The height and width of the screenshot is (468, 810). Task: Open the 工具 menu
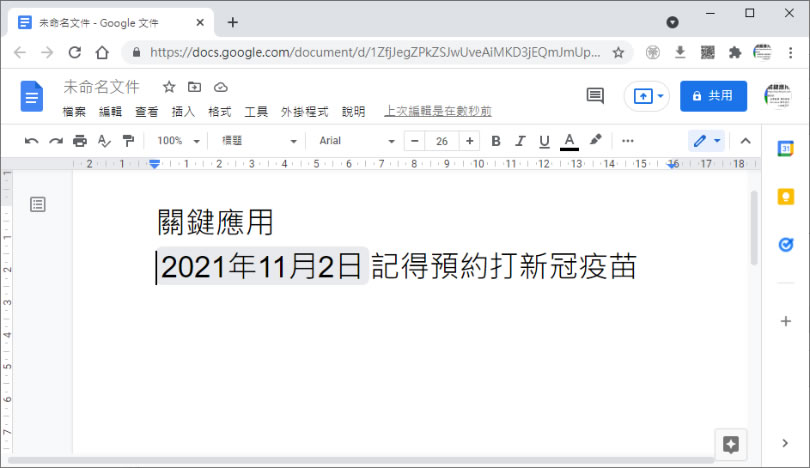tap(256, 112)
